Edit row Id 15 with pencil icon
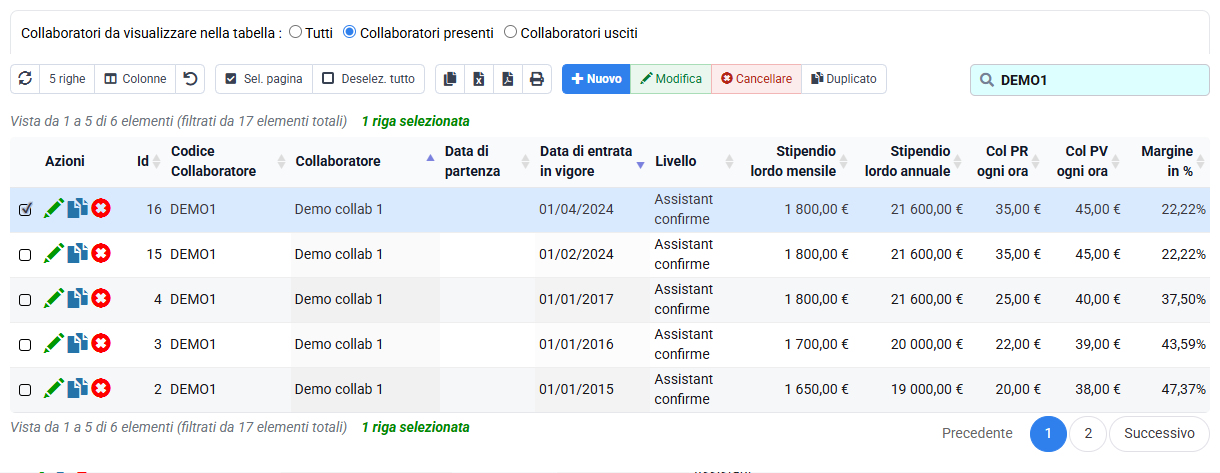 (54, 253)
